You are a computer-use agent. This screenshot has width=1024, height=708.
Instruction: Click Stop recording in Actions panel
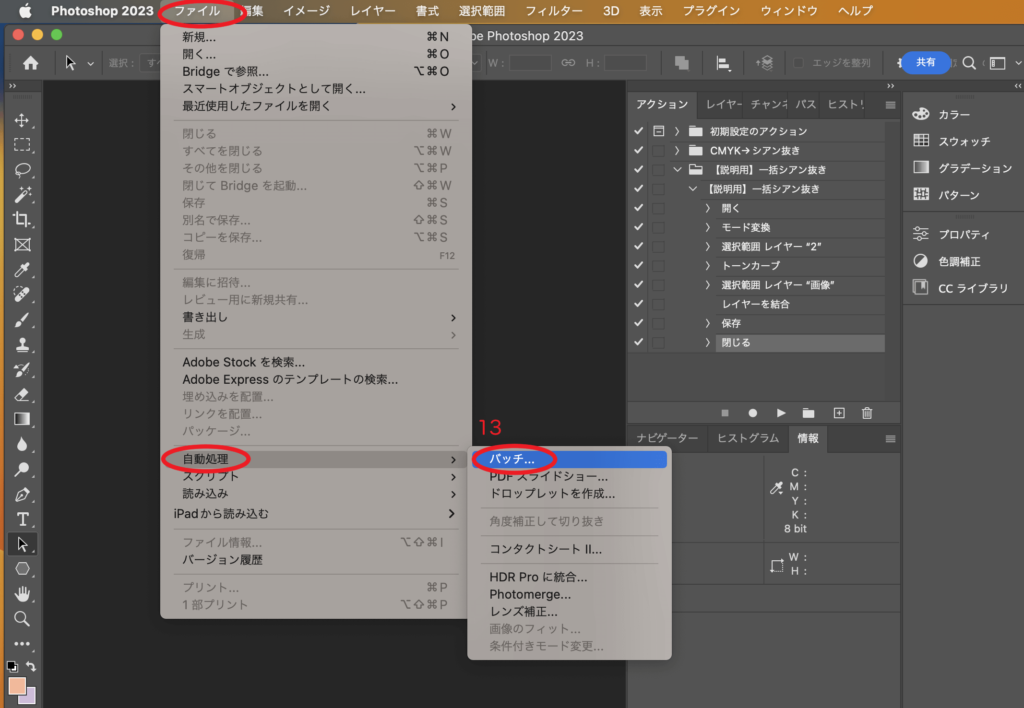(x=724, y=413)
